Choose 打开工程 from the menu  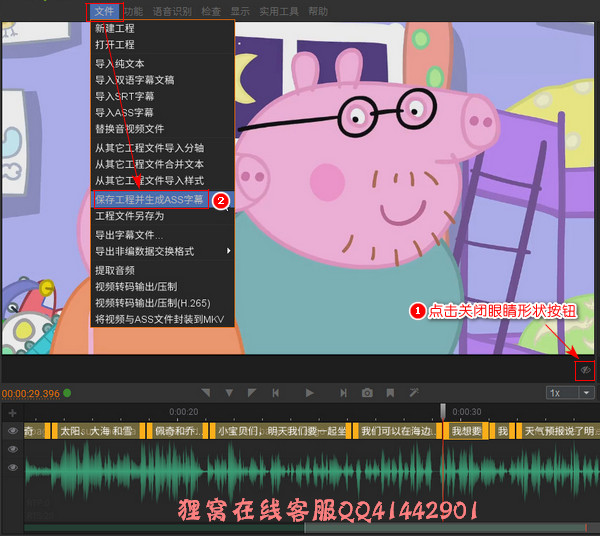pyautogui.click(x=163, y=45)
